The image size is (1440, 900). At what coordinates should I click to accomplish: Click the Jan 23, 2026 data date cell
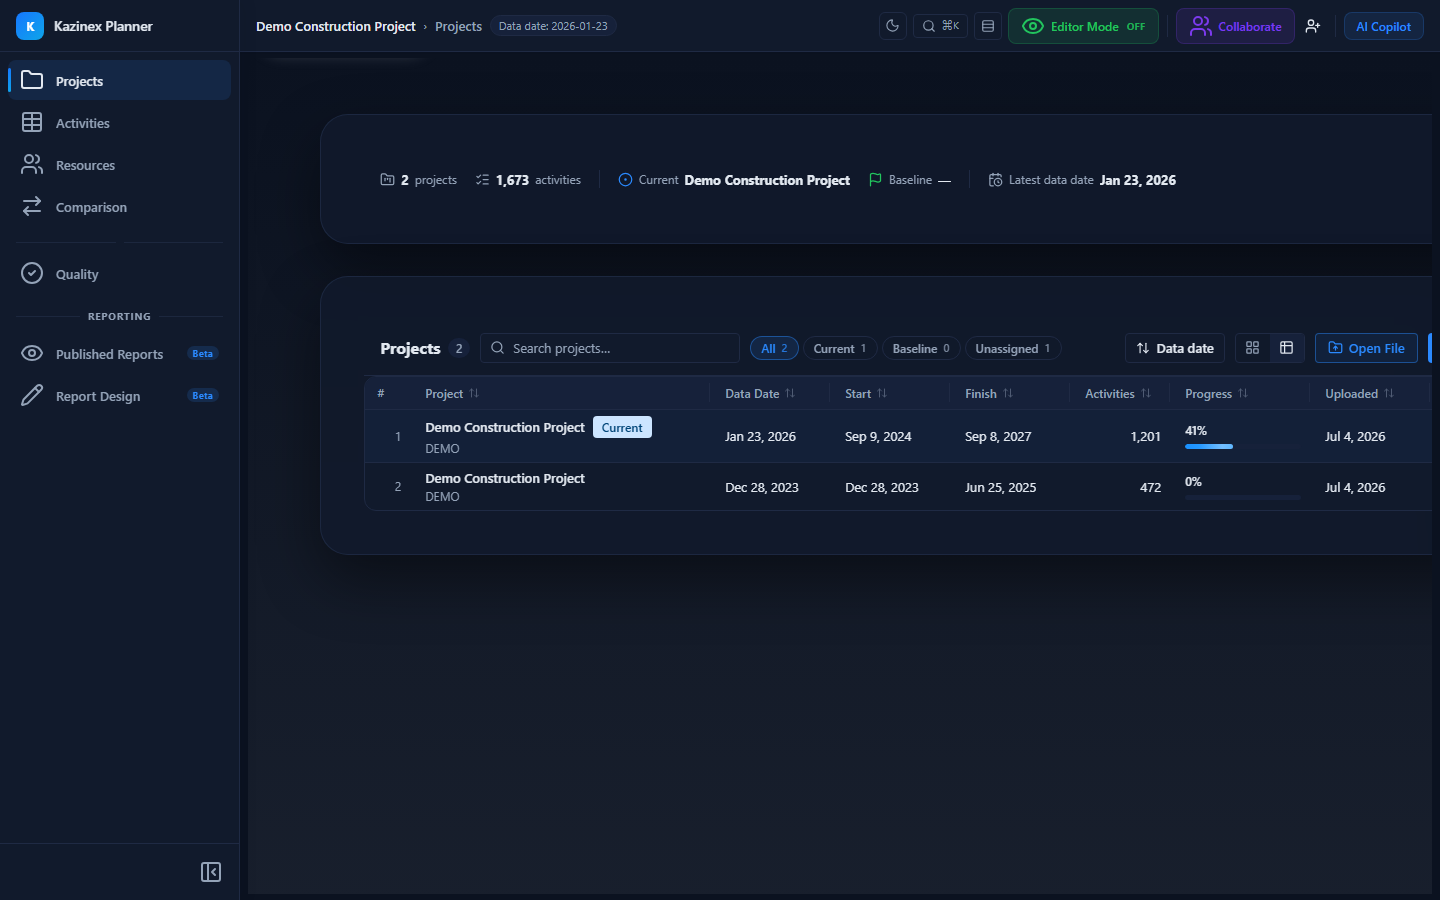click(760, 436)
